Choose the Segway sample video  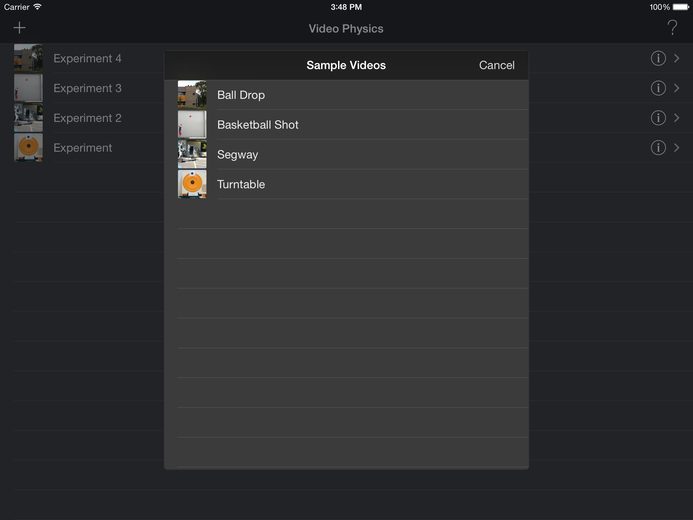[346, 155]
